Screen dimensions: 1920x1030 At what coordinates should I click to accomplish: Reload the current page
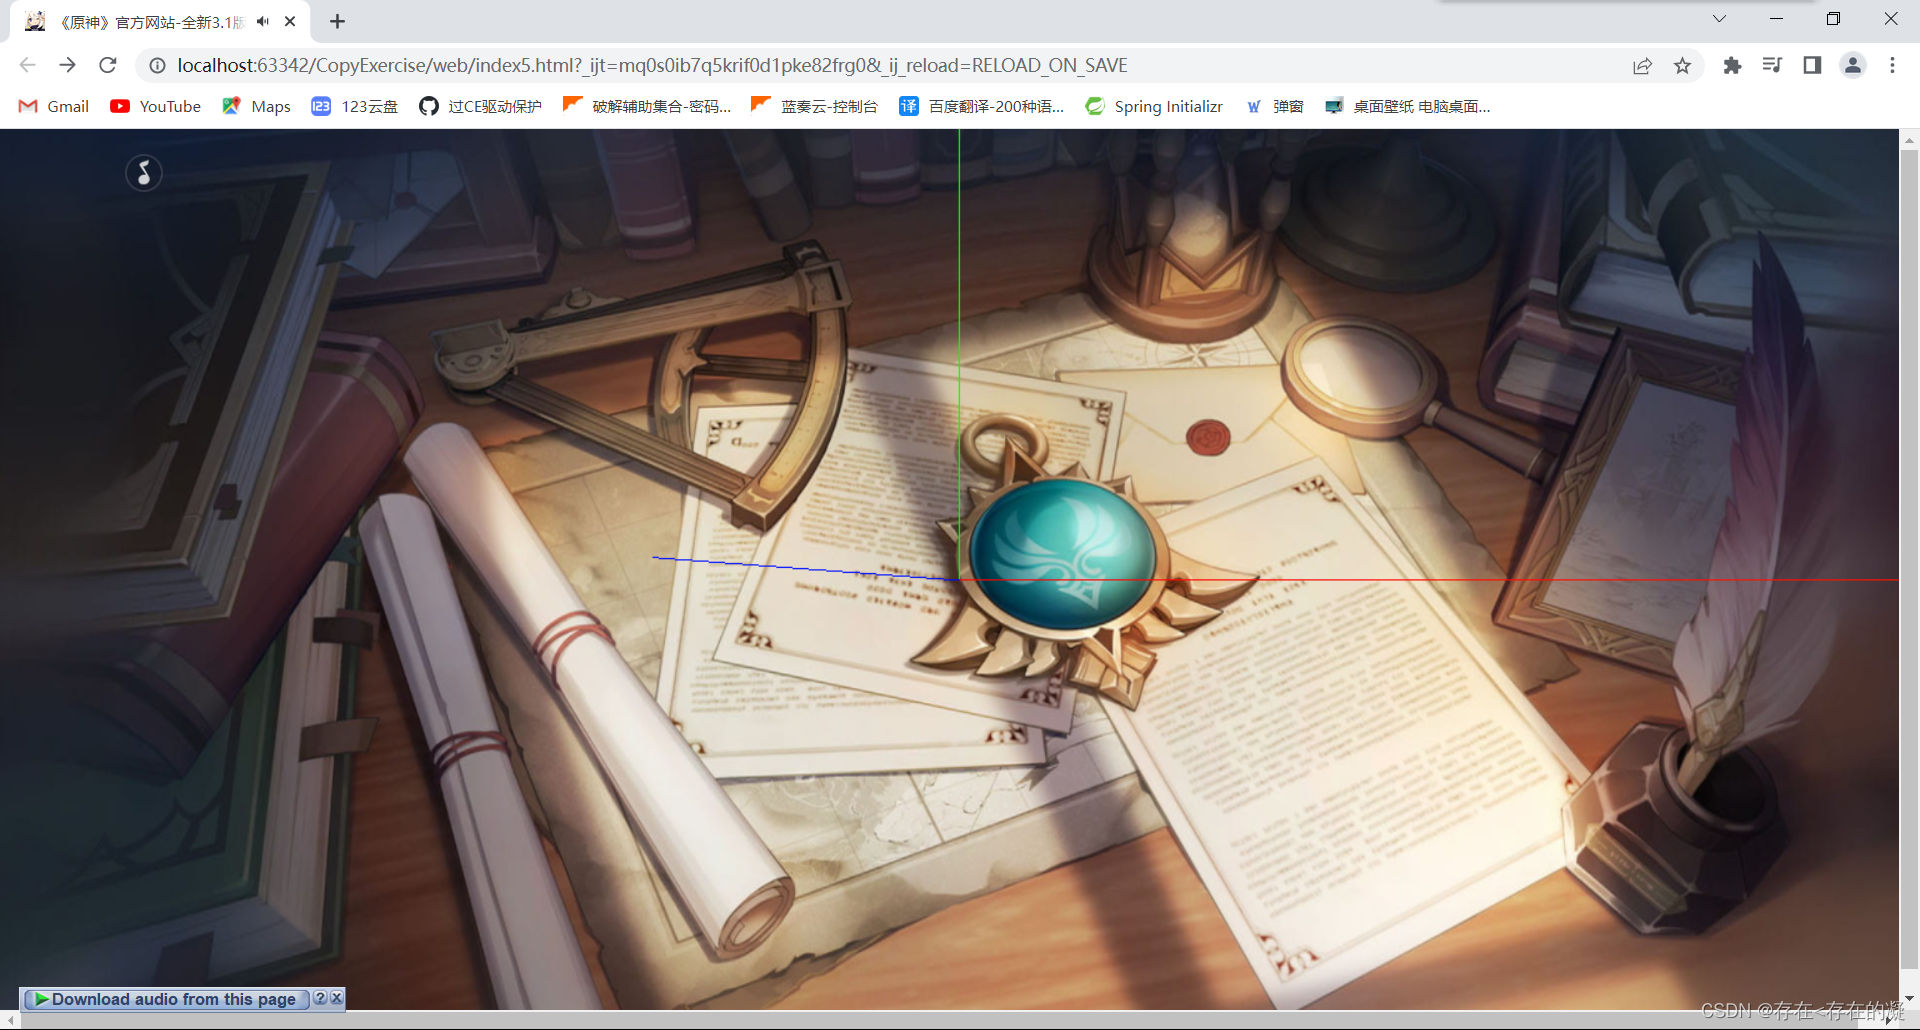[x=108, y=65]
